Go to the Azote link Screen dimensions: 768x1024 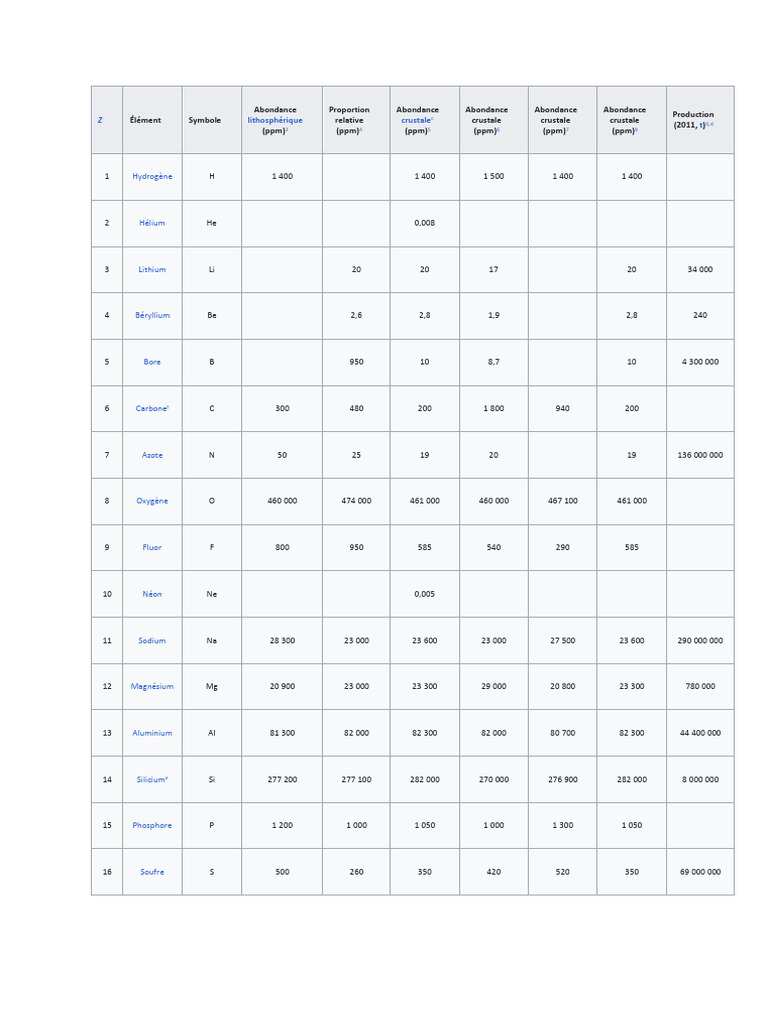tap(152, 455)
